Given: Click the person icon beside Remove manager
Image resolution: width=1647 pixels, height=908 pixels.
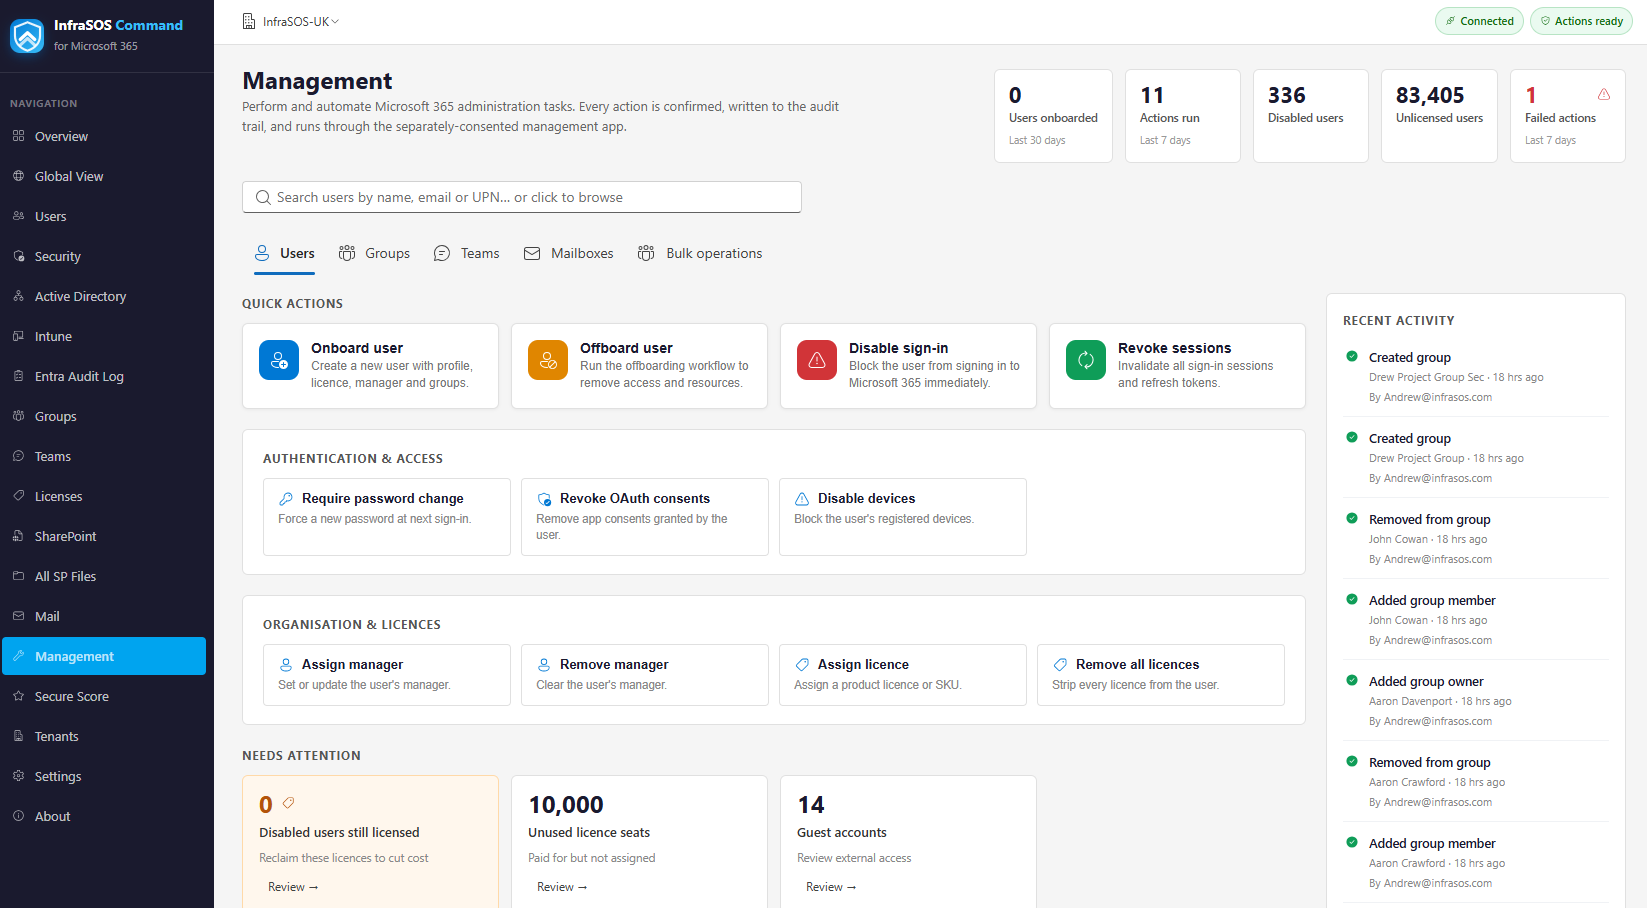Looking at the screenshot, I should 544,664.
